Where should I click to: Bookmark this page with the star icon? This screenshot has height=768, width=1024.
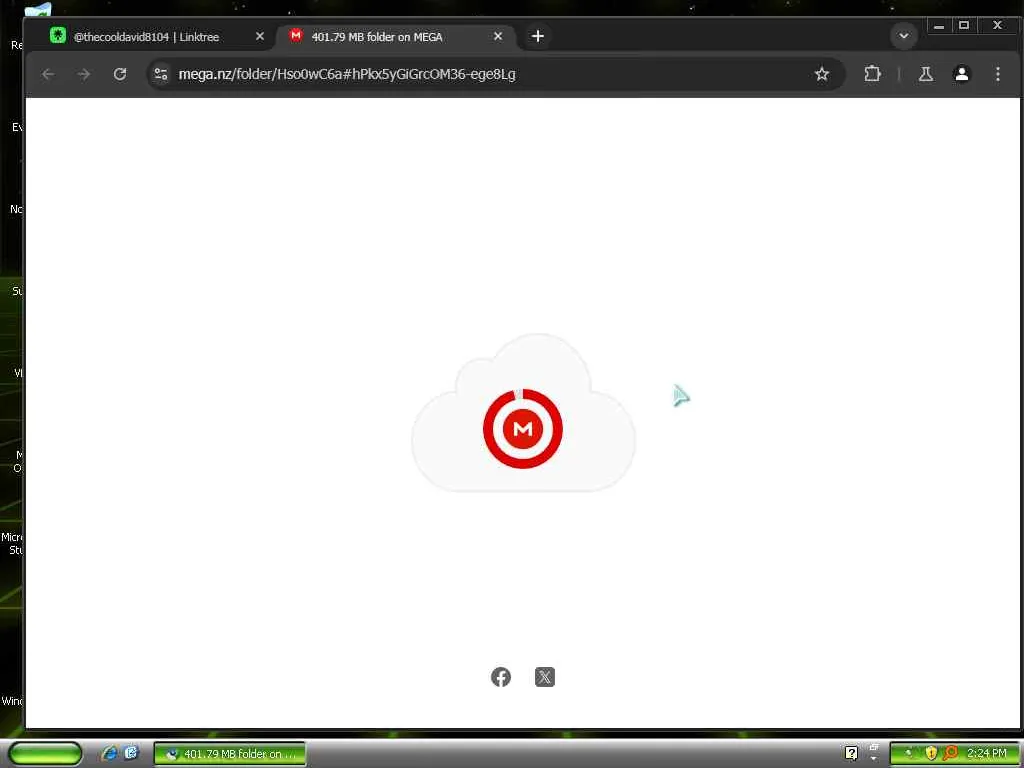[x=822, y=74]
